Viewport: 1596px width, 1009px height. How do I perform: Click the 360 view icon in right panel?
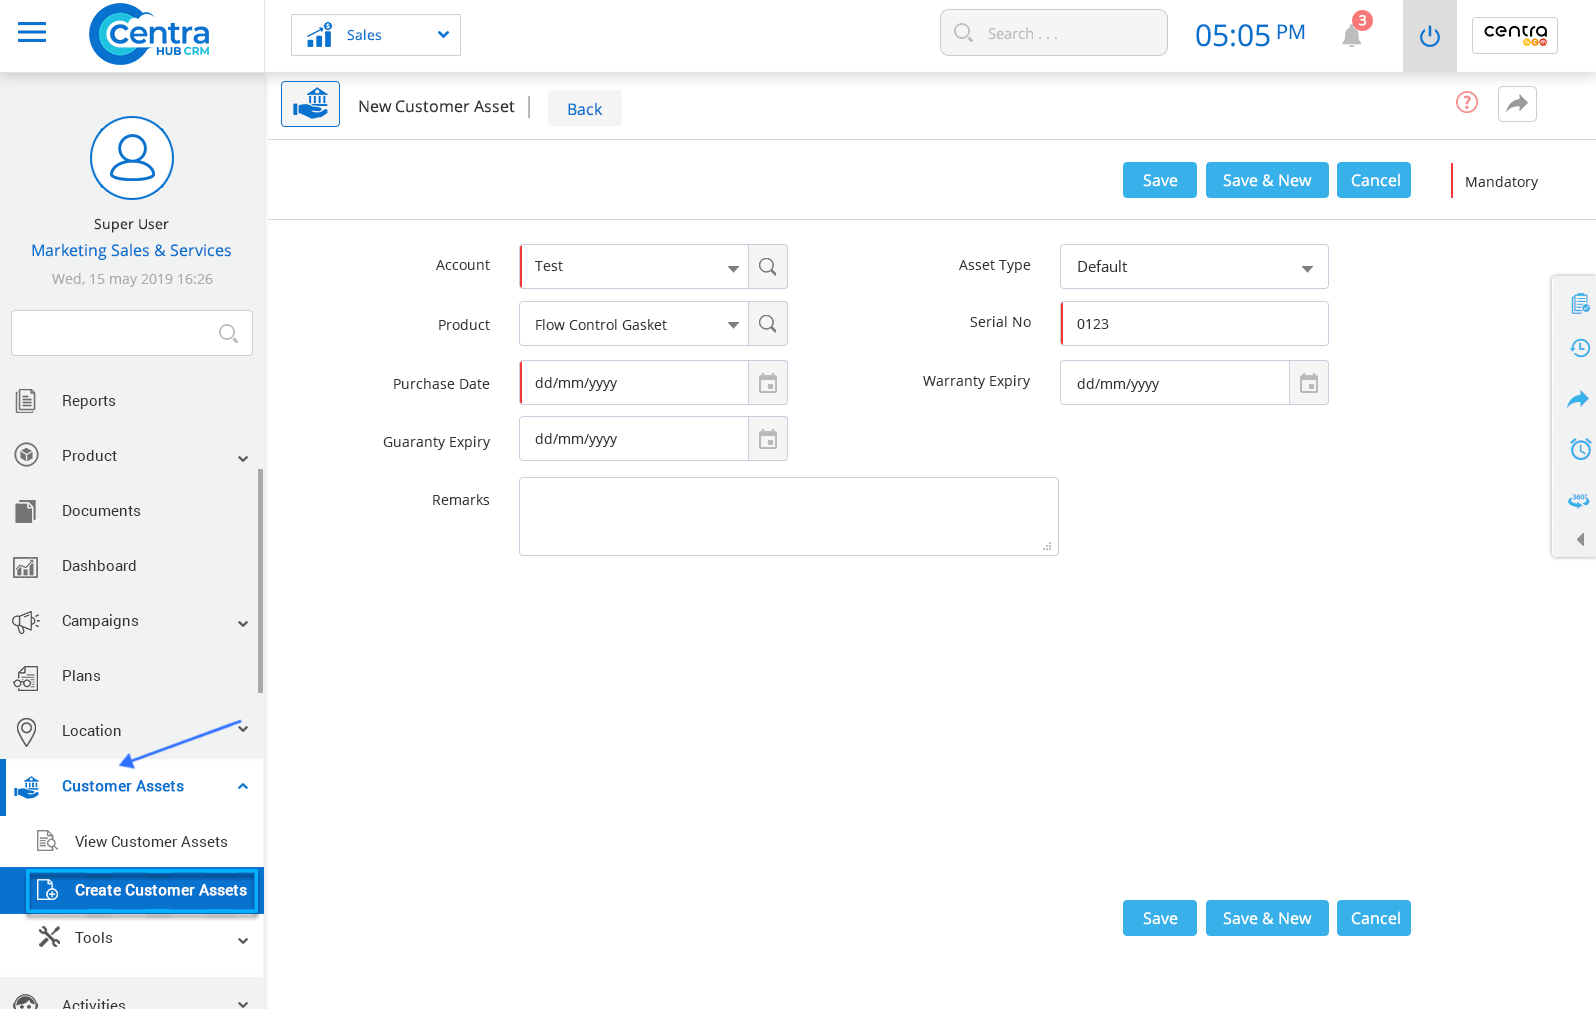pos(1579,500)
